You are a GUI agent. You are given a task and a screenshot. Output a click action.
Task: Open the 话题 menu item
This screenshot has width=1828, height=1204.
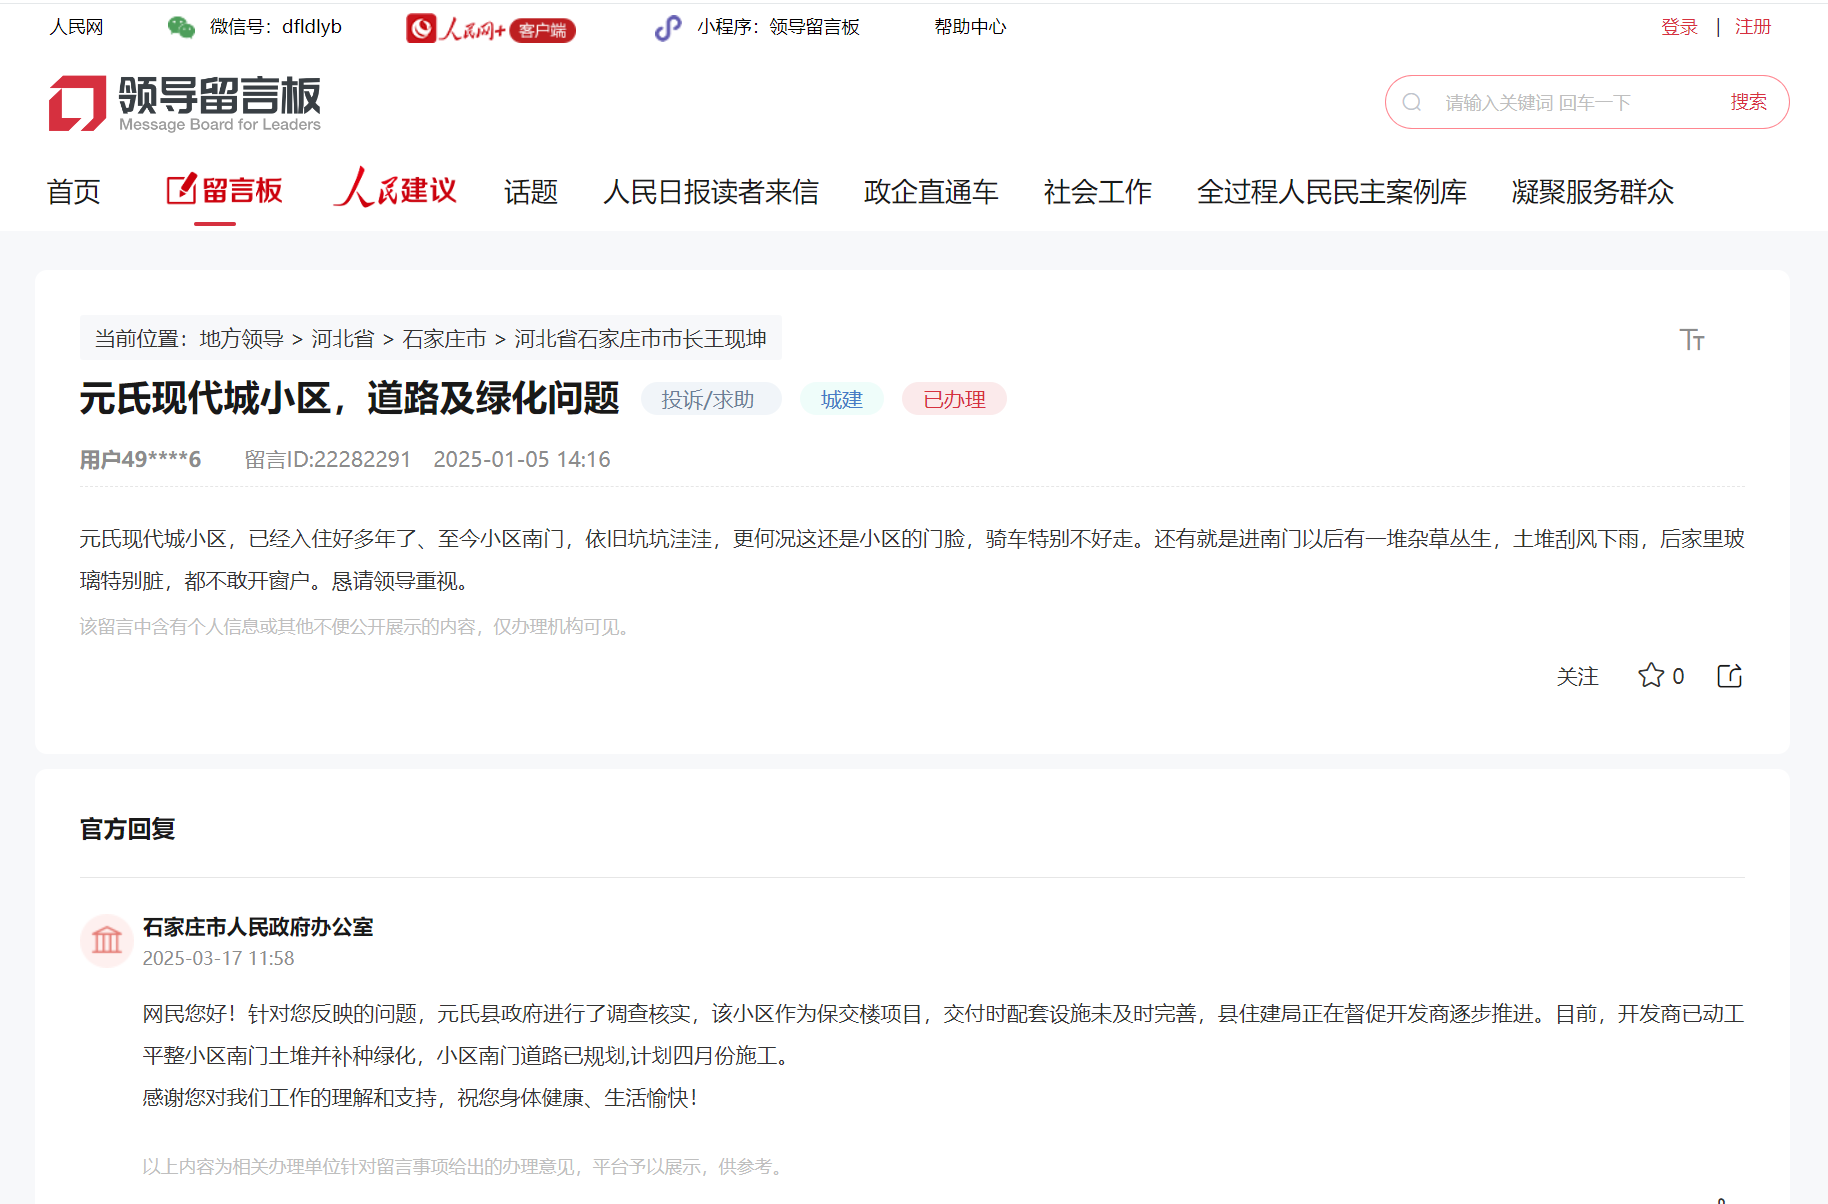pos(530,192)
